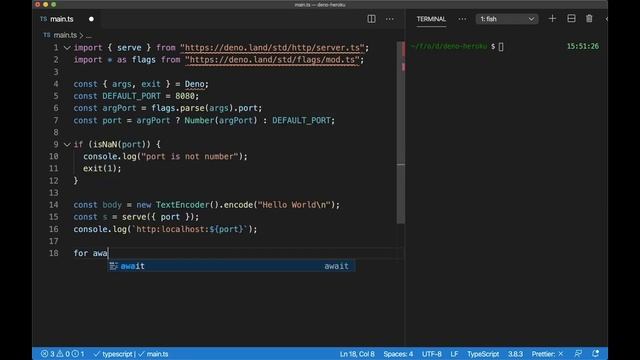Click the breadcrumb ellipsis after main.ts

click(x=89, y=36)
